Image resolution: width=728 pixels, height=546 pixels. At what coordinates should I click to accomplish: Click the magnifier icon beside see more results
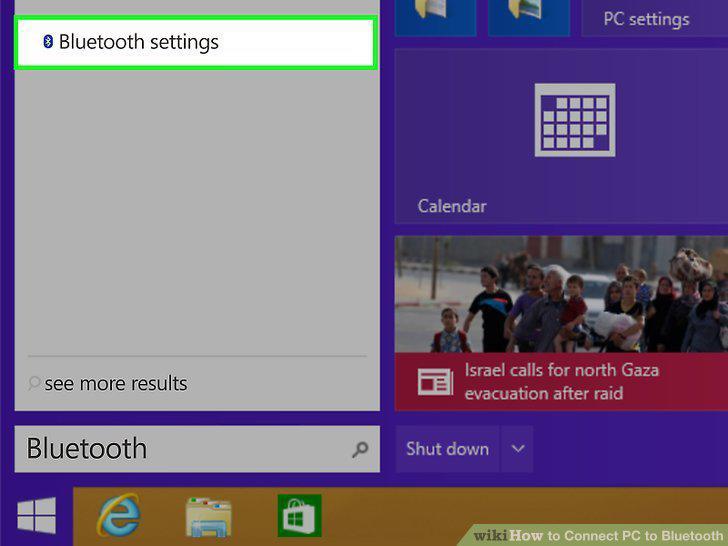[34, 383]
